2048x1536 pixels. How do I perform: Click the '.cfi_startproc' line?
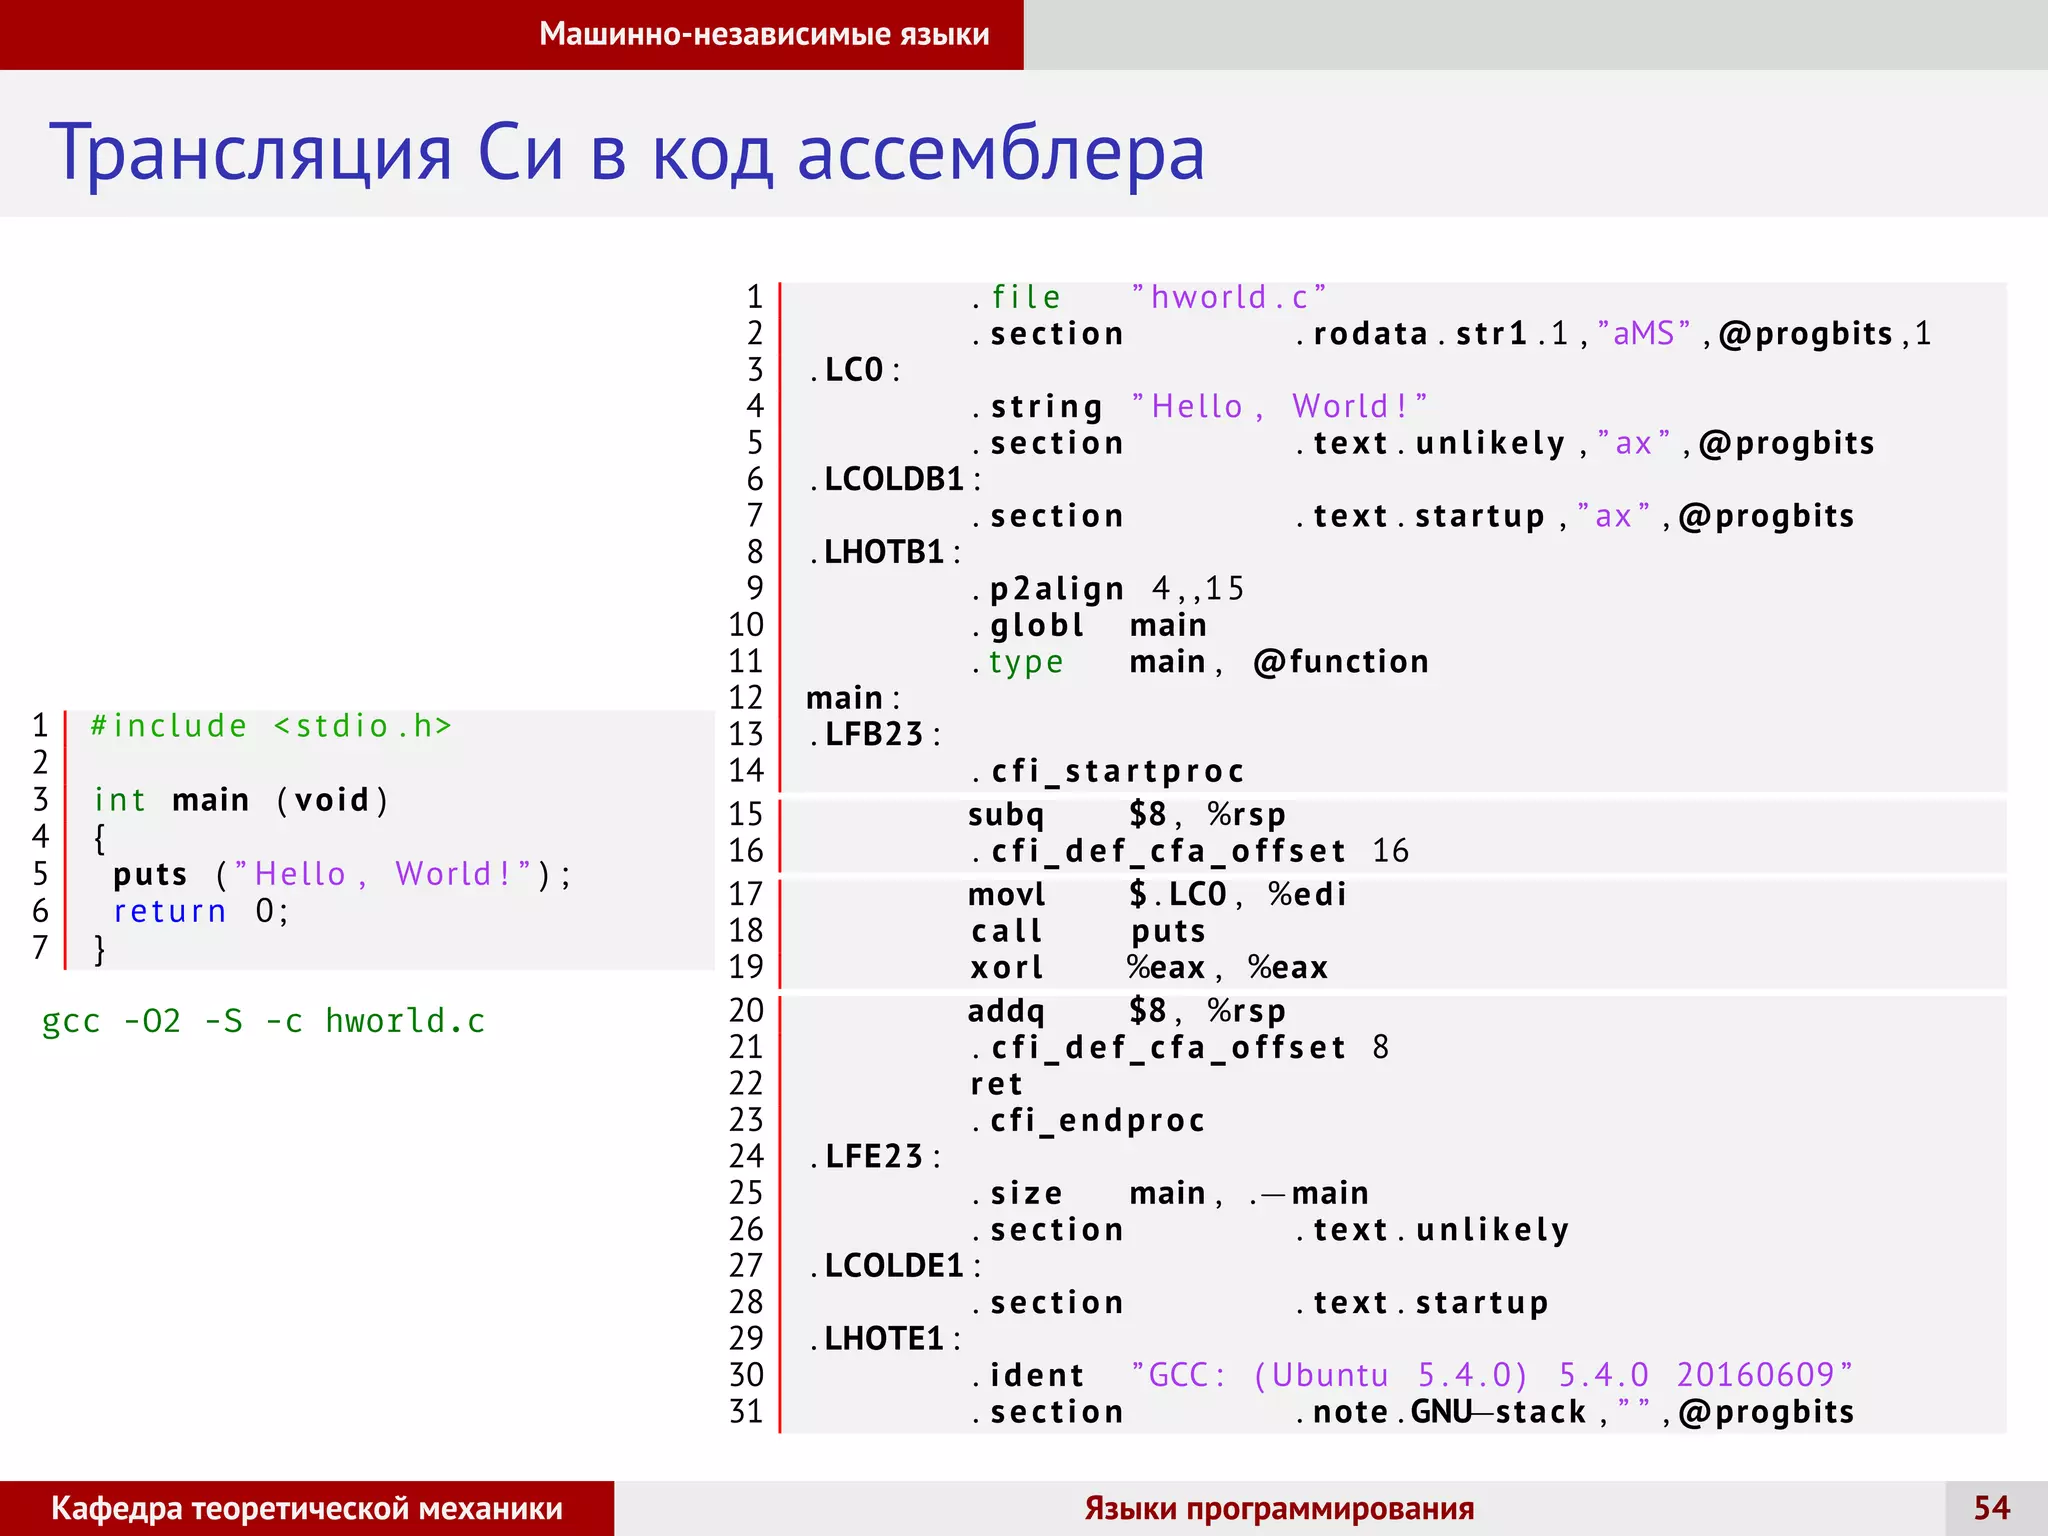pyautogui.click(x=1107, y=771)
